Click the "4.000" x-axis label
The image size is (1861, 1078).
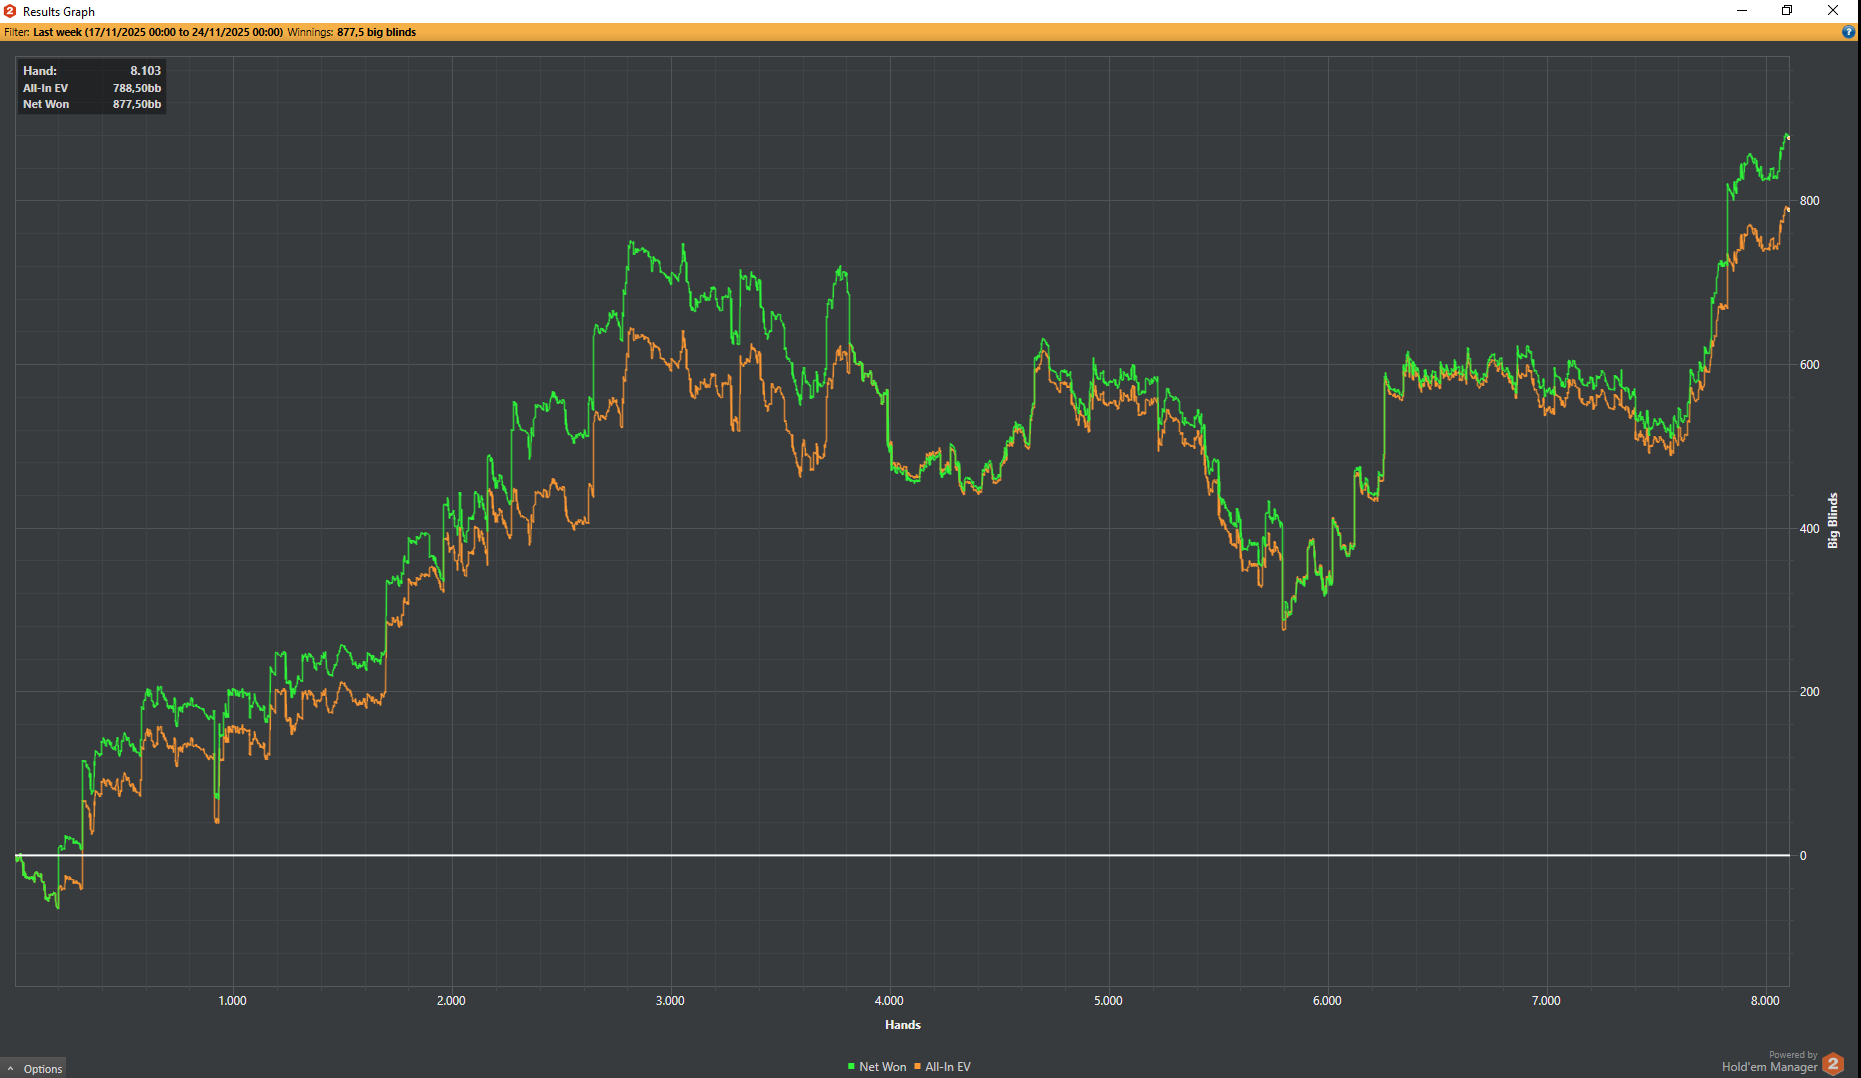click(889, 1001)
